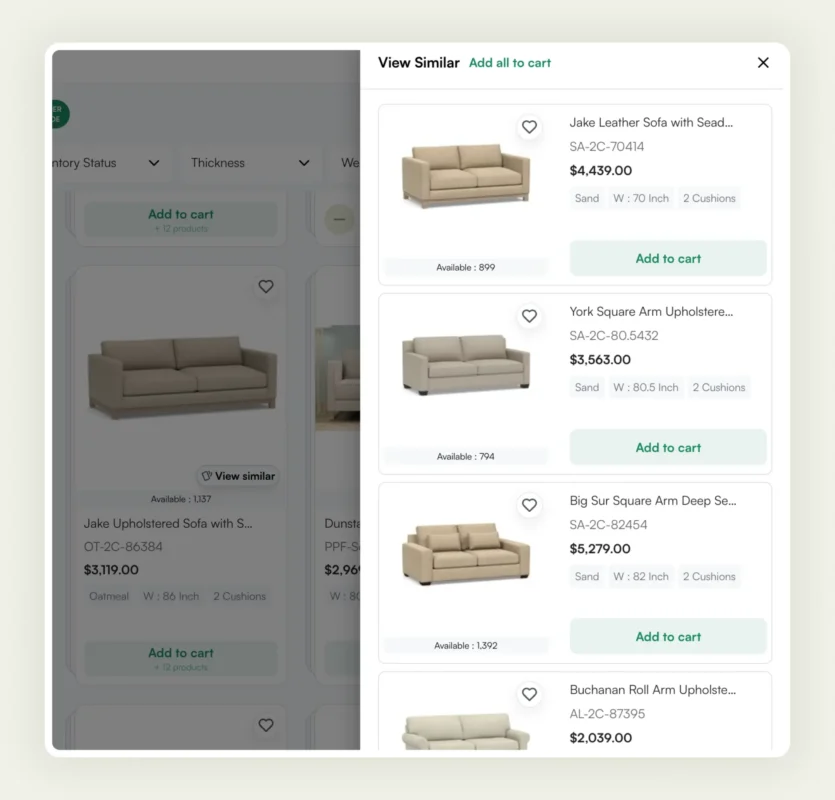Add the York Square Arm sofa to cart

tap(667, 447)
